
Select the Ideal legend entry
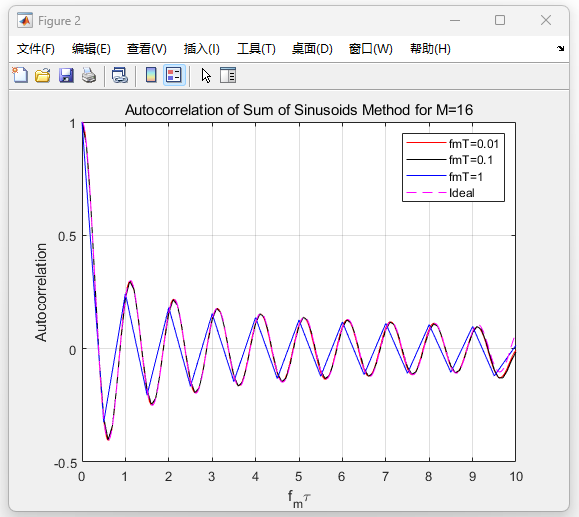click(x=462, y=193)
